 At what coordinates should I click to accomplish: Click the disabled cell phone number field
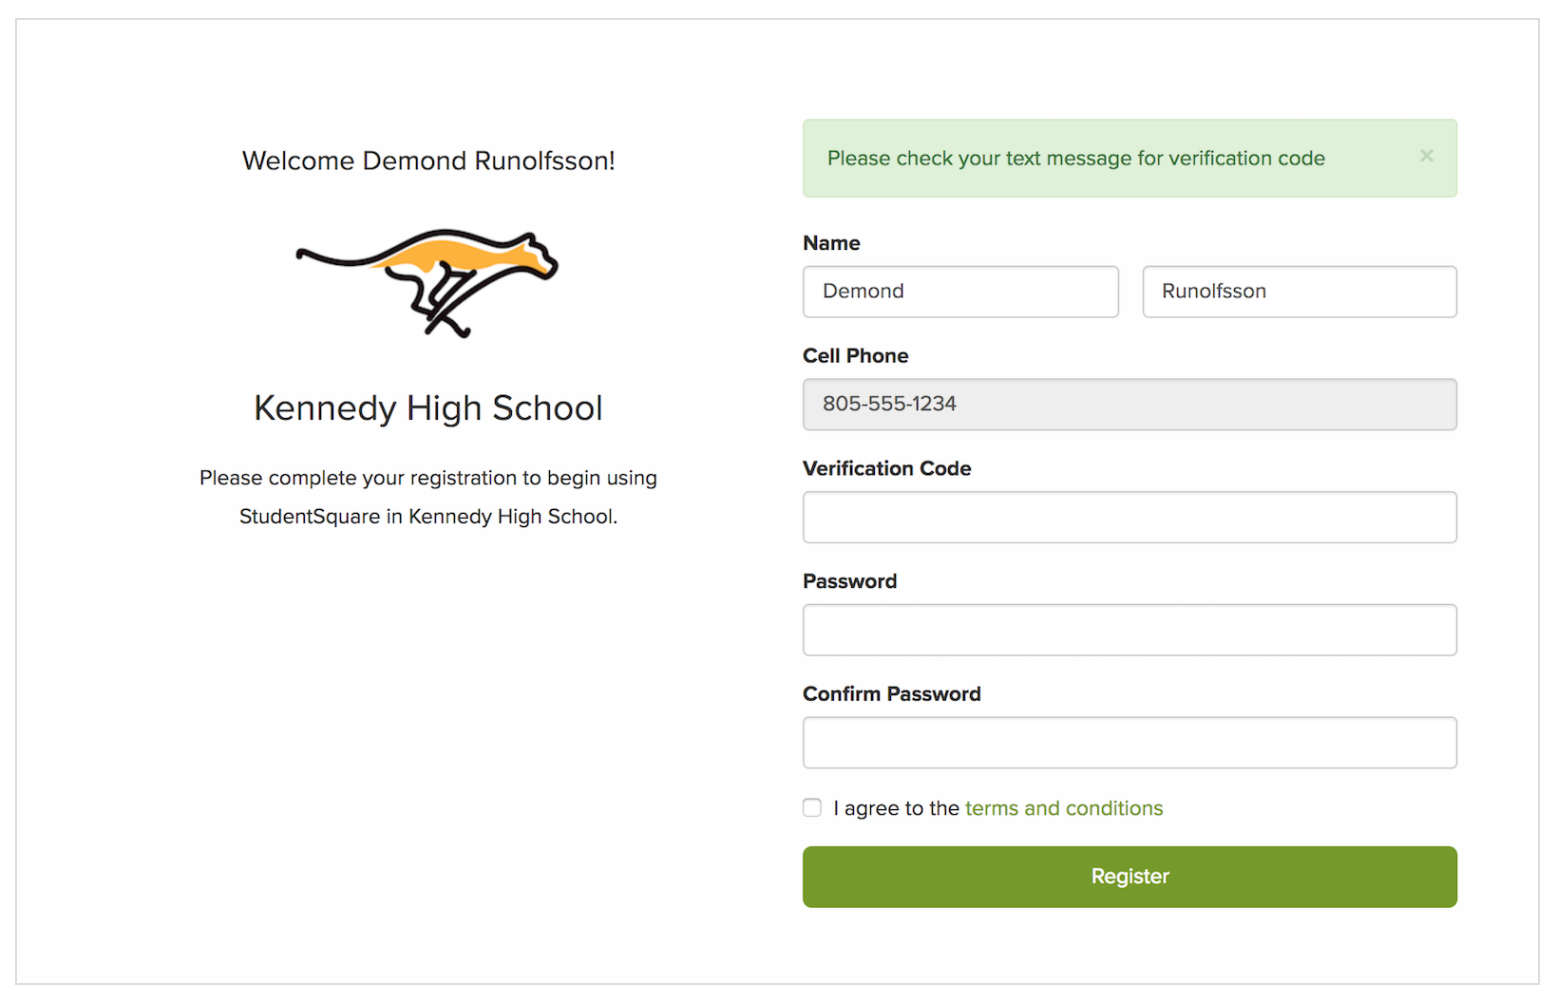pyautogui.click(x=1129, y=404)
